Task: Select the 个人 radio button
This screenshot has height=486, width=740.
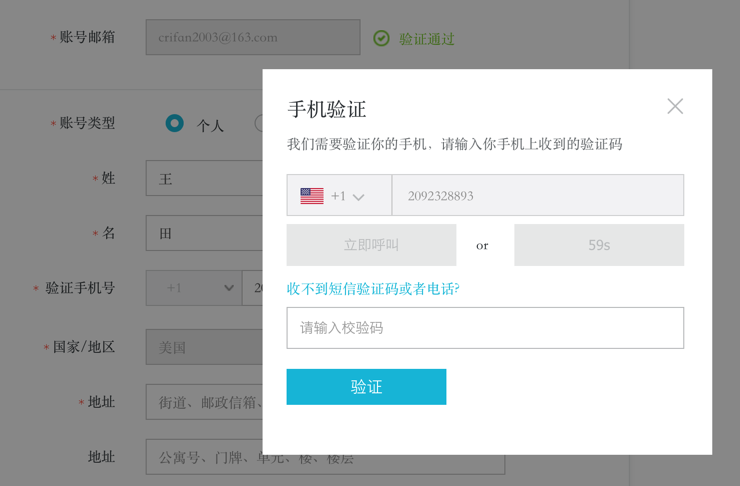Action: coord(175,123)
